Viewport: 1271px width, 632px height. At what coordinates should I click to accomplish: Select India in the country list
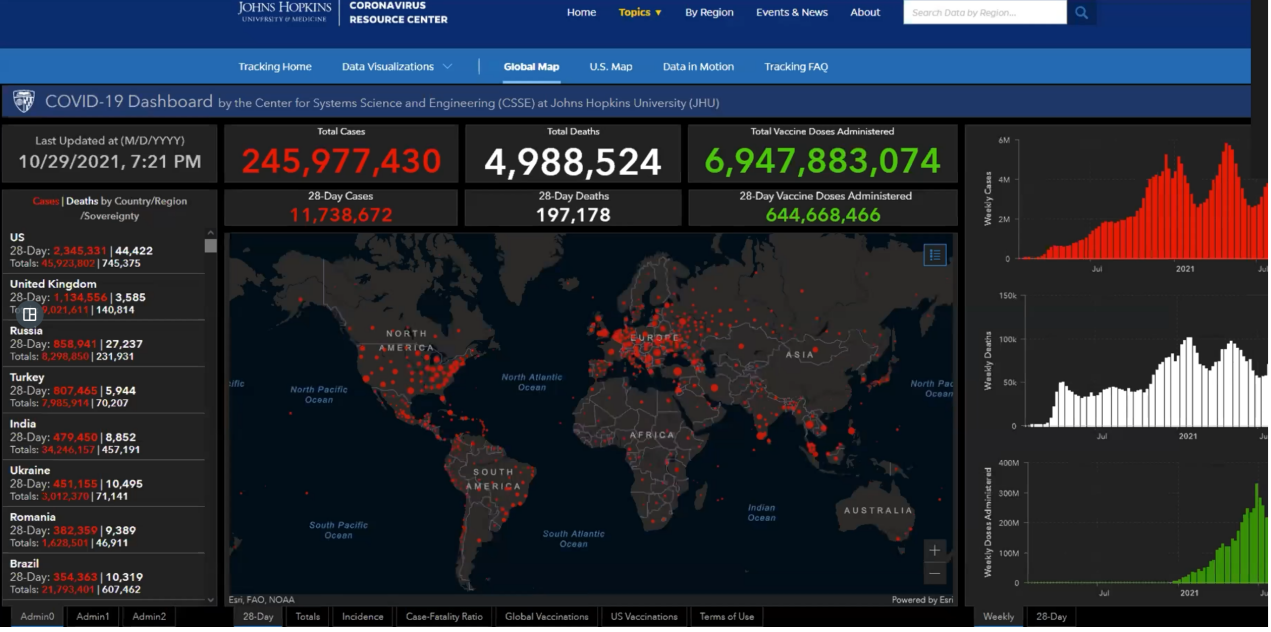pos(103,437)
